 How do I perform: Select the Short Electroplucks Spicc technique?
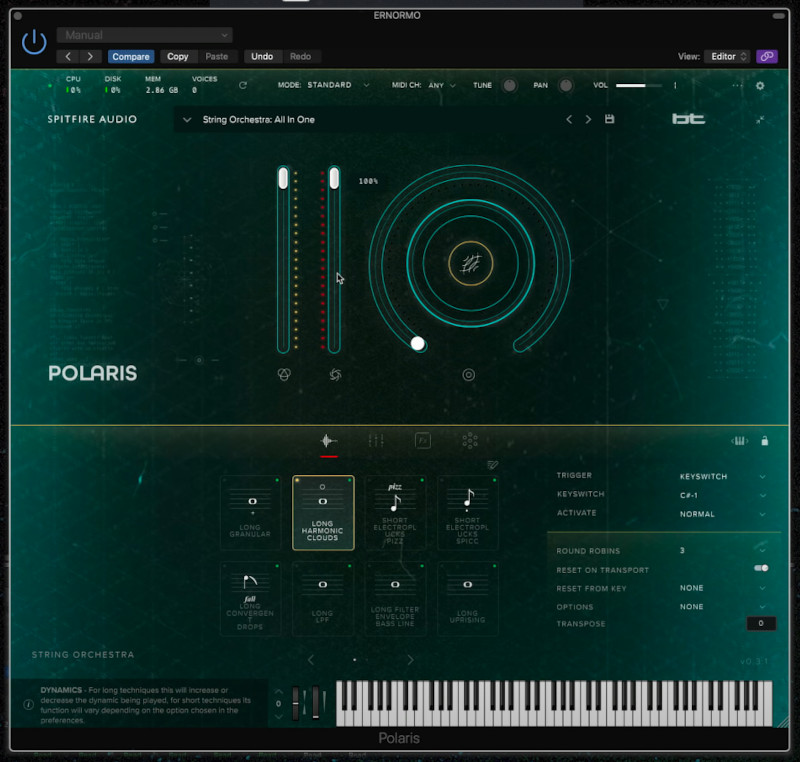tap(467, 513)
